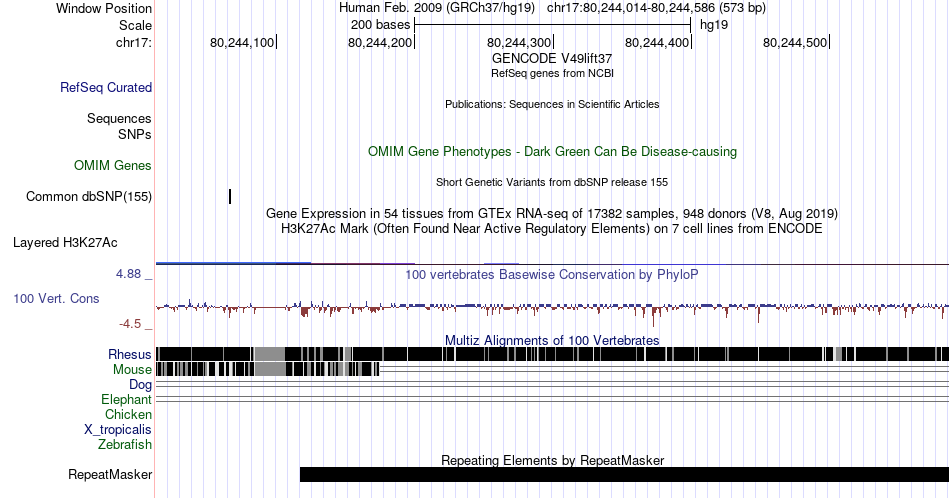Click the Mouse alignment block row

coord(267,369)
